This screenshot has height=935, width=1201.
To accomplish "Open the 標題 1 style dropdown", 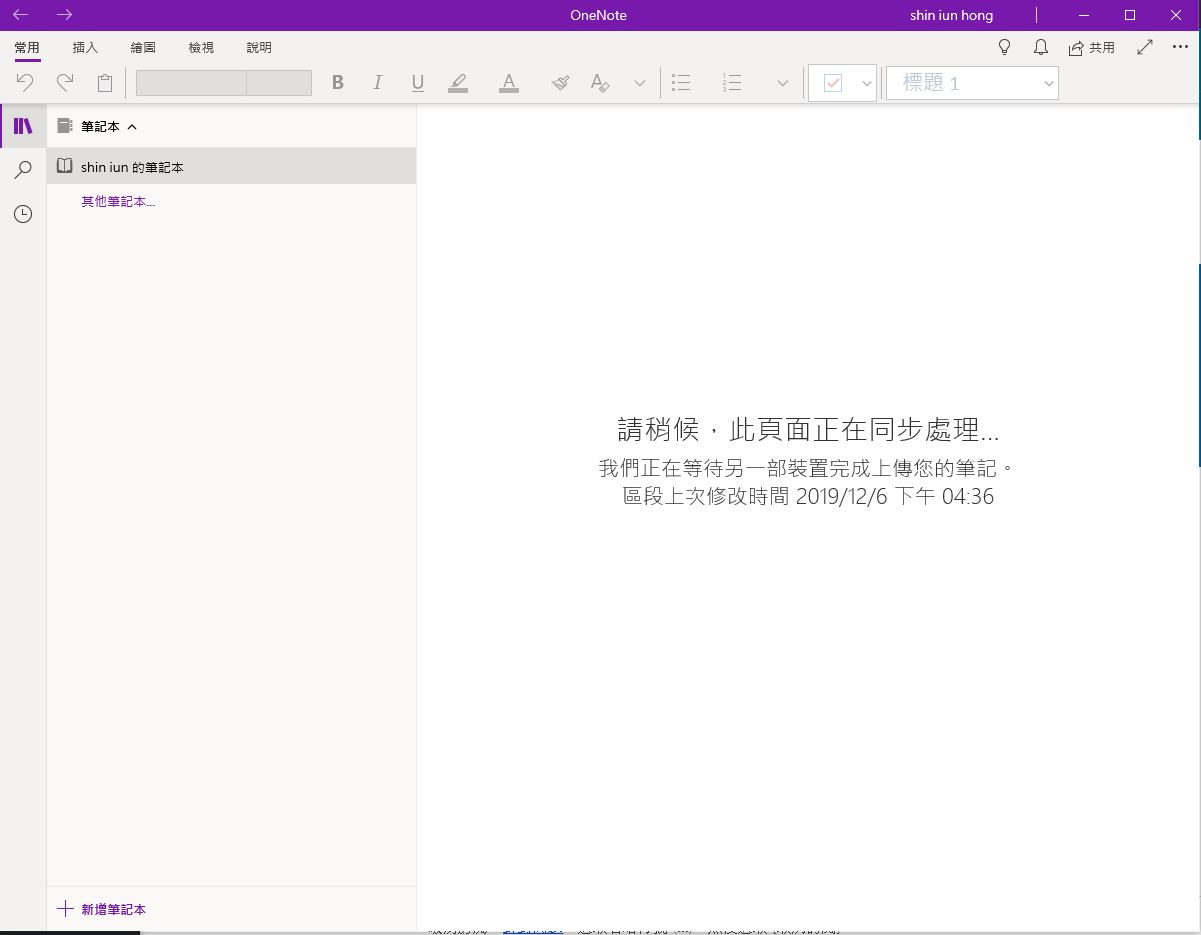I will coord(972,84).
